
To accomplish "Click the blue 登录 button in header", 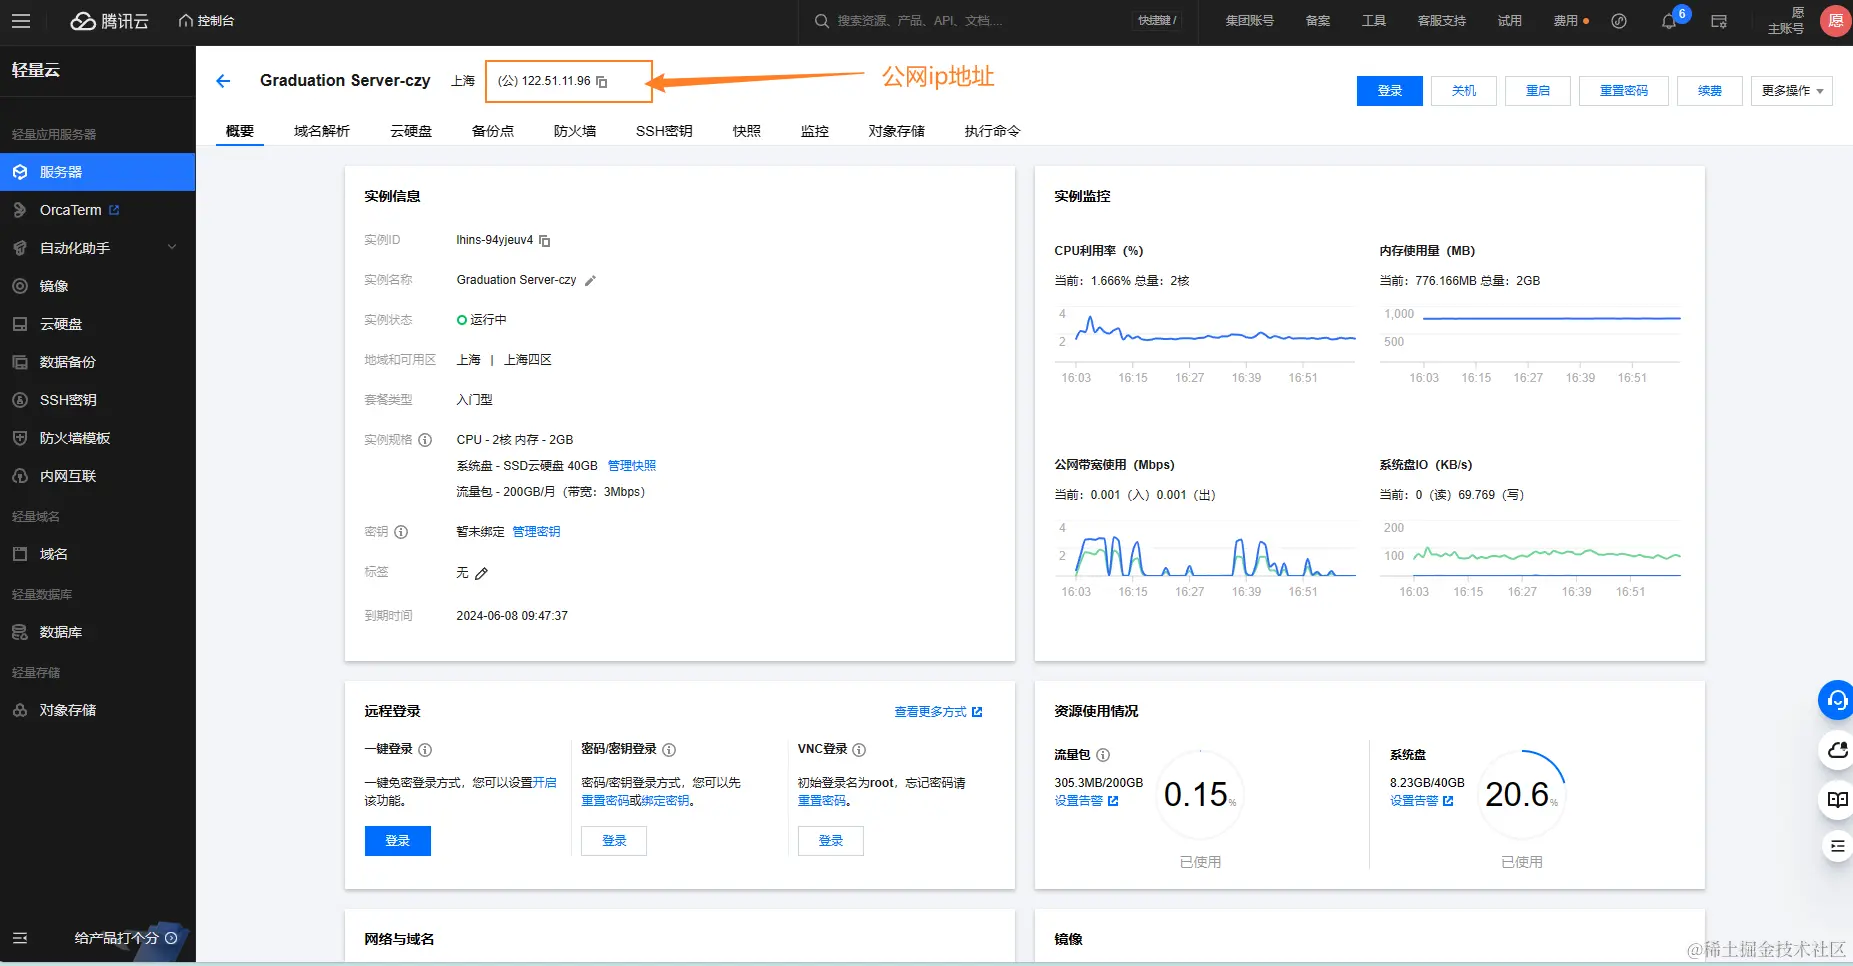I will click(1390, 91).
